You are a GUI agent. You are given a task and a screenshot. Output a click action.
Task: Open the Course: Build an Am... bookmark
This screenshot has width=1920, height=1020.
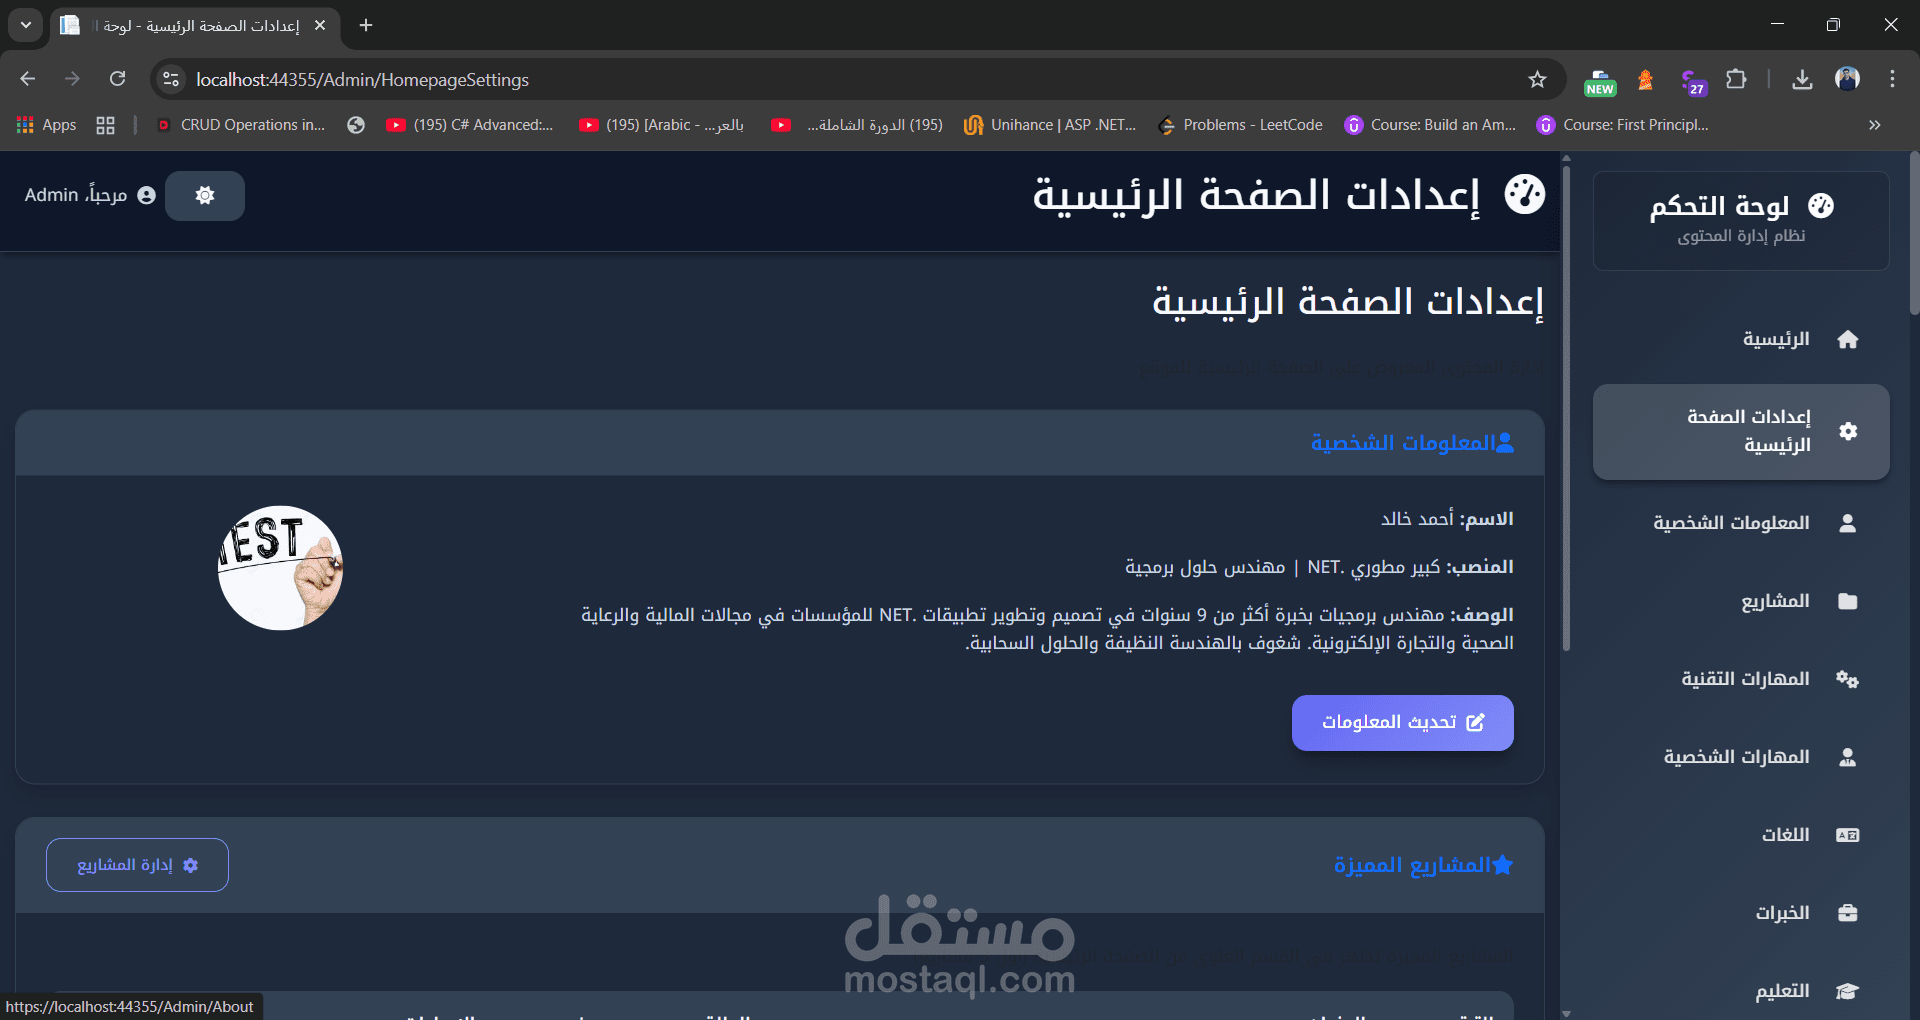1430,125
